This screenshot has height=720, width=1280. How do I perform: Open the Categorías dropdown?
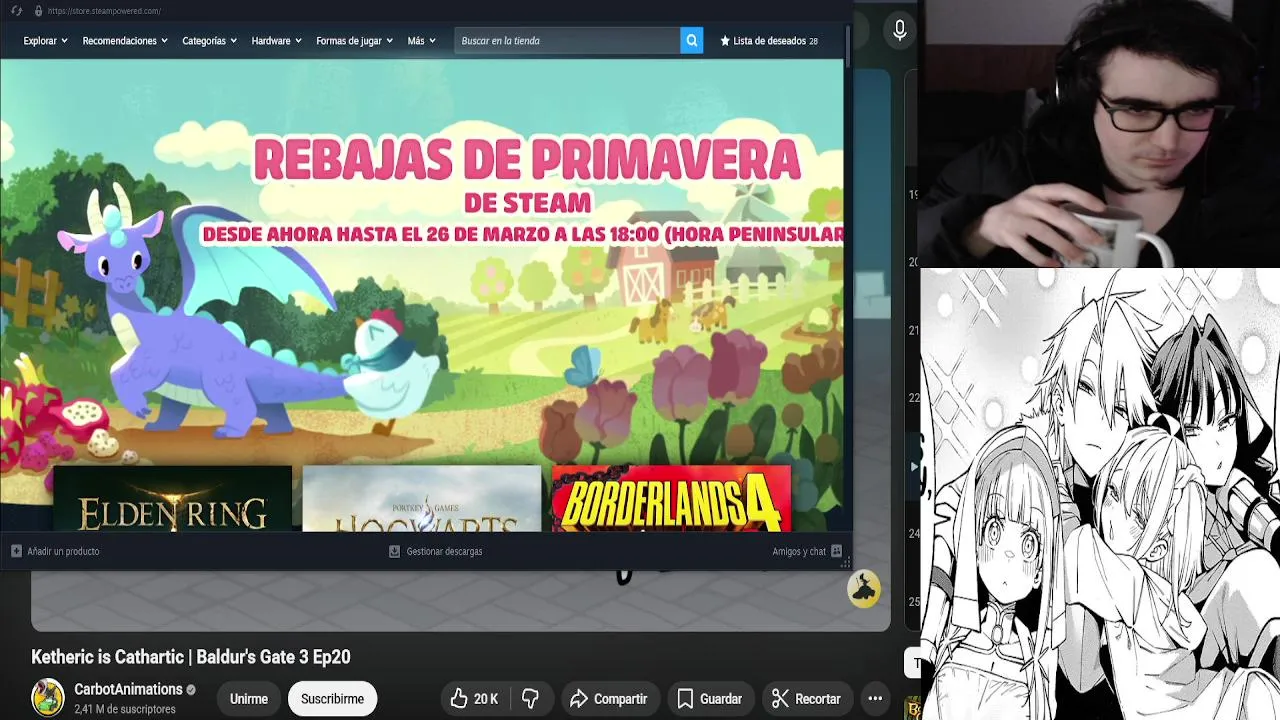point(209,41)
